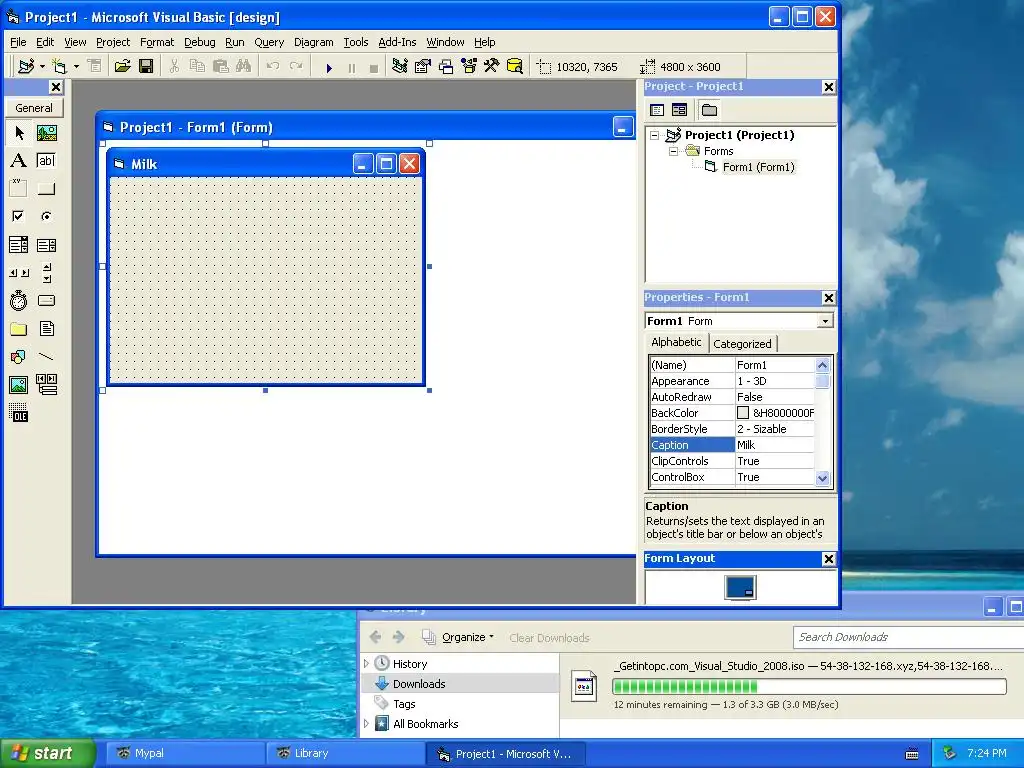Select the vertical scrollbar tool
Viewport: 1024px width, 768px height.
(x=46, y=272)
